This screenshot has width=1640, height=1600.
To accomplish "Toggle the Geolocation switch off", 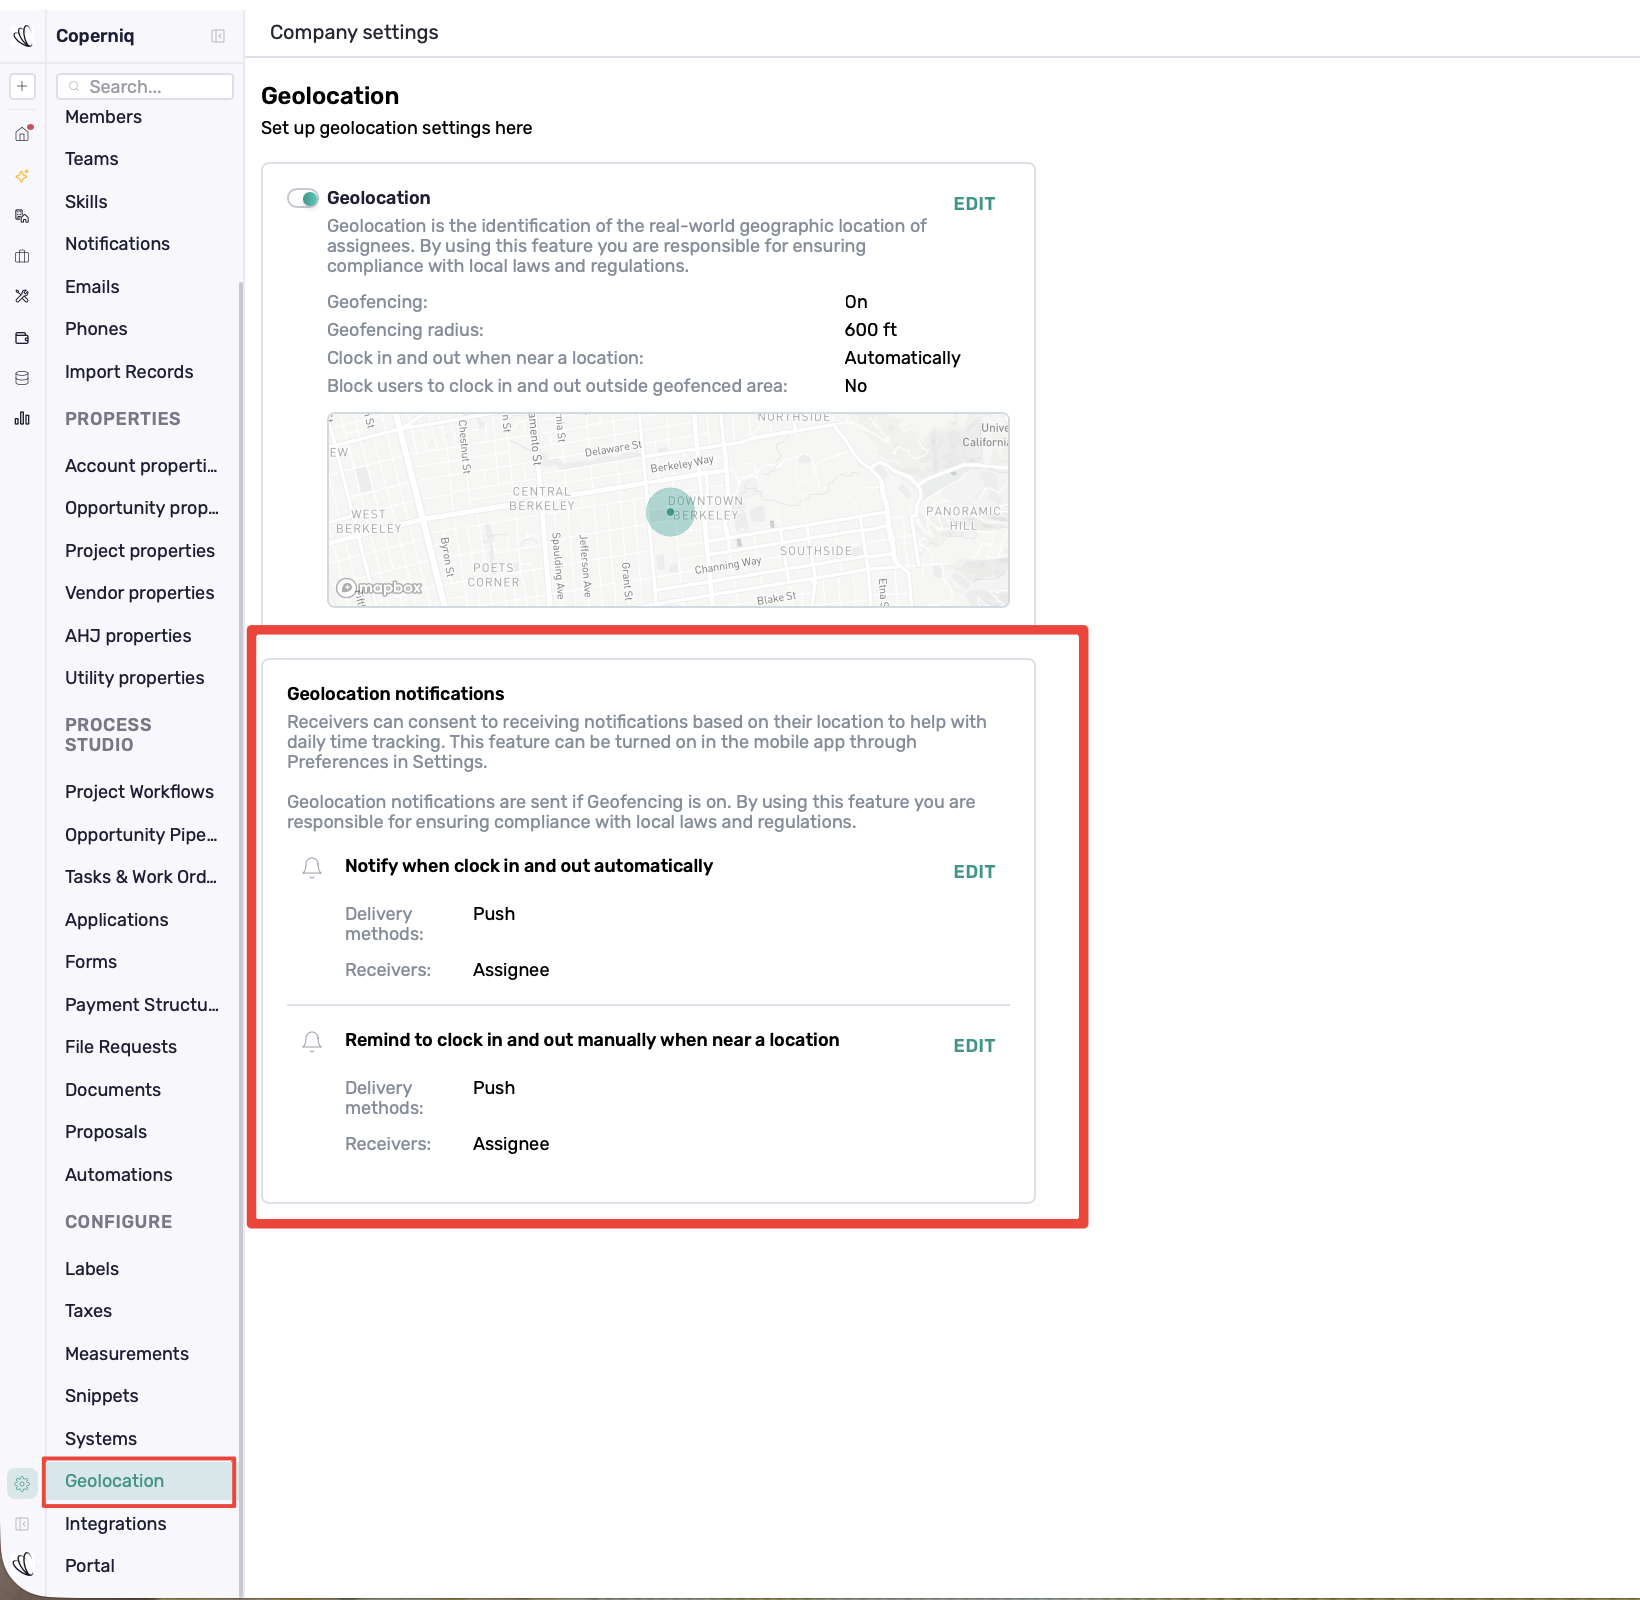I will [x=303, y=198].
